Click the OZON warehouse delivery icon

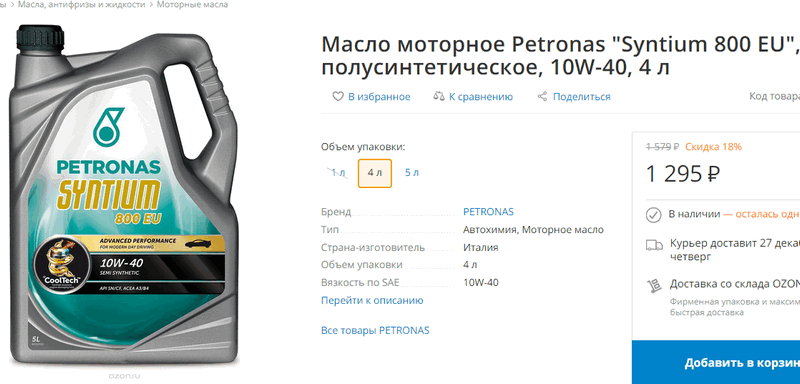click(x=653, y=284)
